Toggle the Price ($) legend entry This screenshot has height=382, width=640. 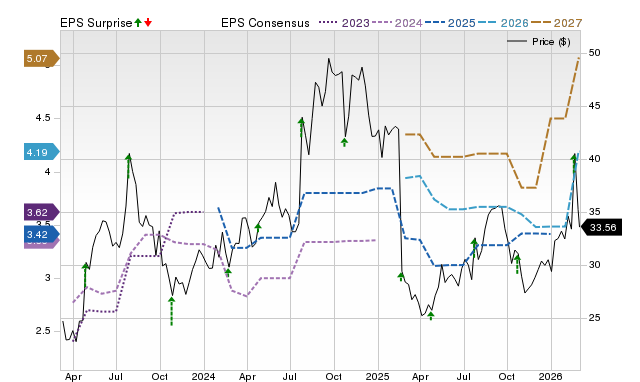click(538, 42)
